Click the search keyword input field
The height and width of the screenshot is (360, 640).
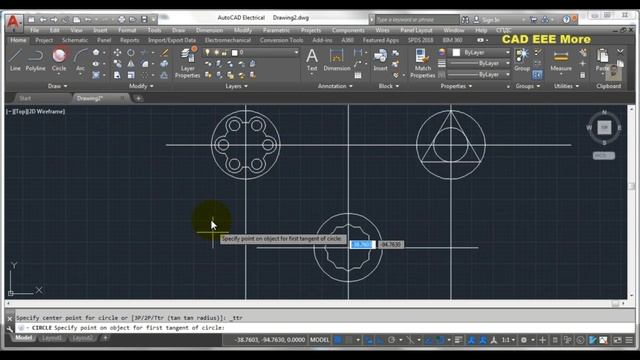click(x=417, y=20)
